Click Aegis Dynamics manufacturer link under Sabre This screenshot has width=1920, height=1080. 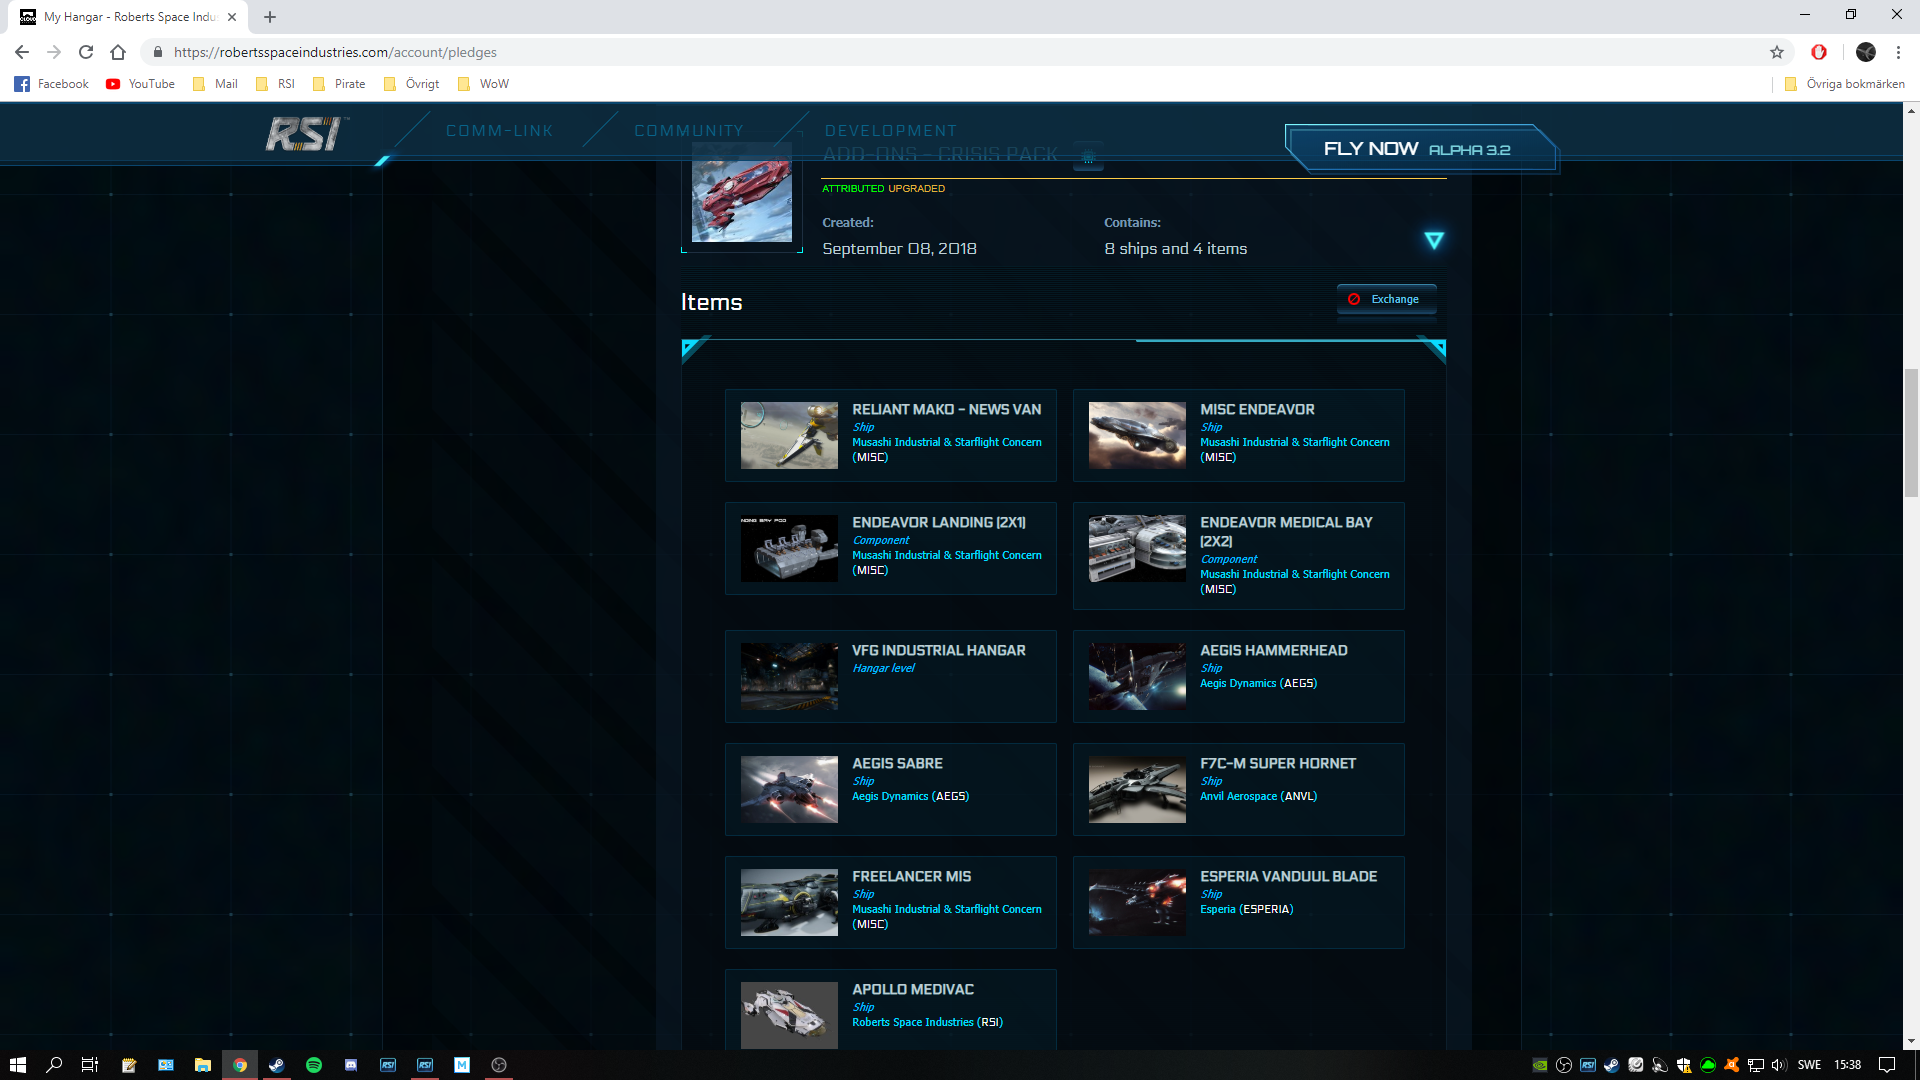click(889, 796)
